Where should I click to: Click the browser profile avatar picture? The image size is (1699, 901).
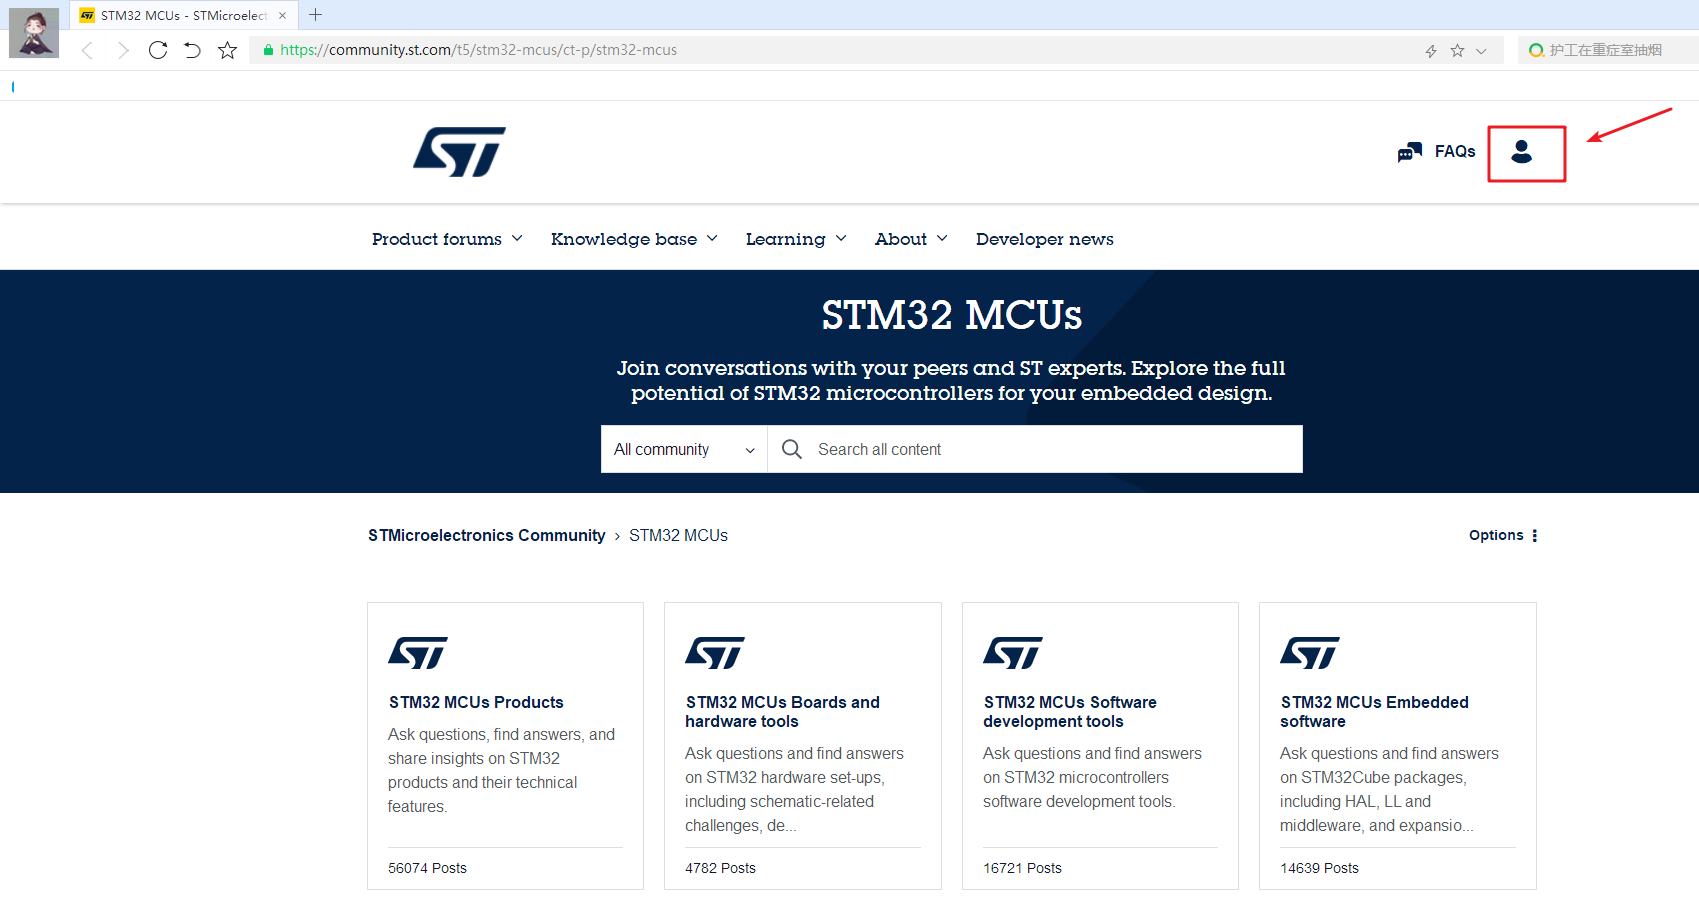coord(34,33)
